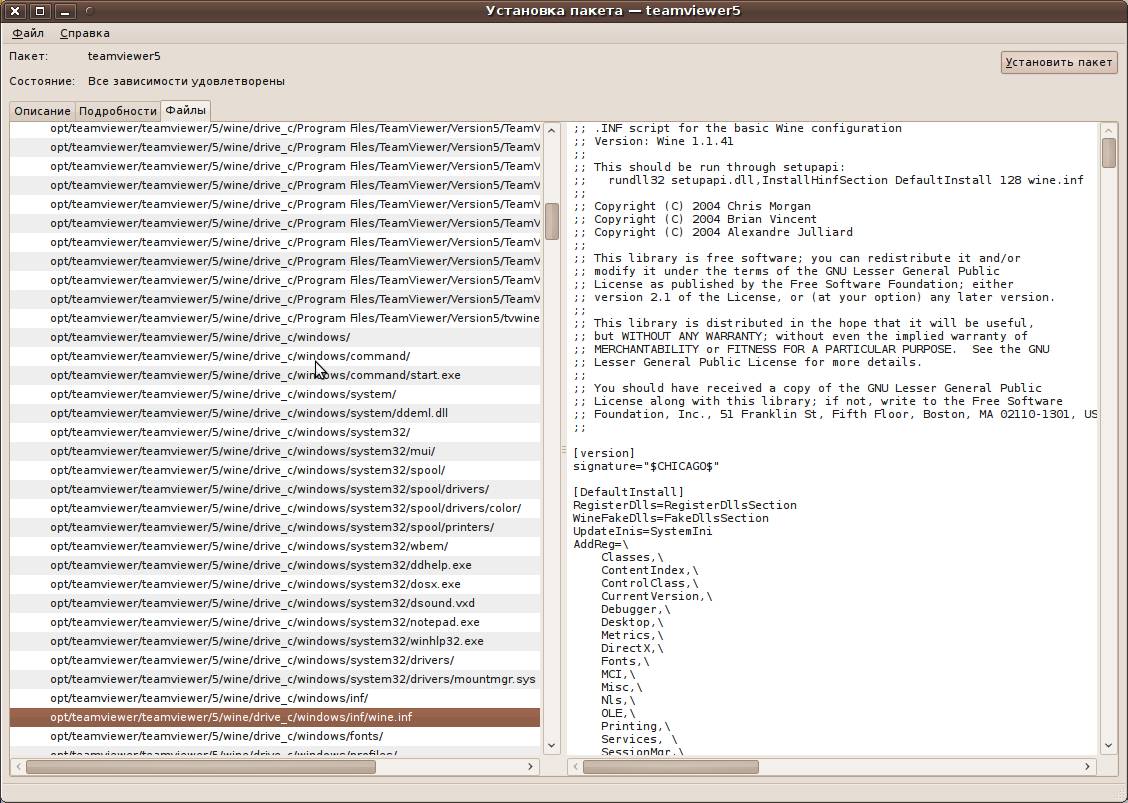Click the text pane horizontal scrollbar thumb
The height and width of the screenshot is (803, 1128).
670,766
